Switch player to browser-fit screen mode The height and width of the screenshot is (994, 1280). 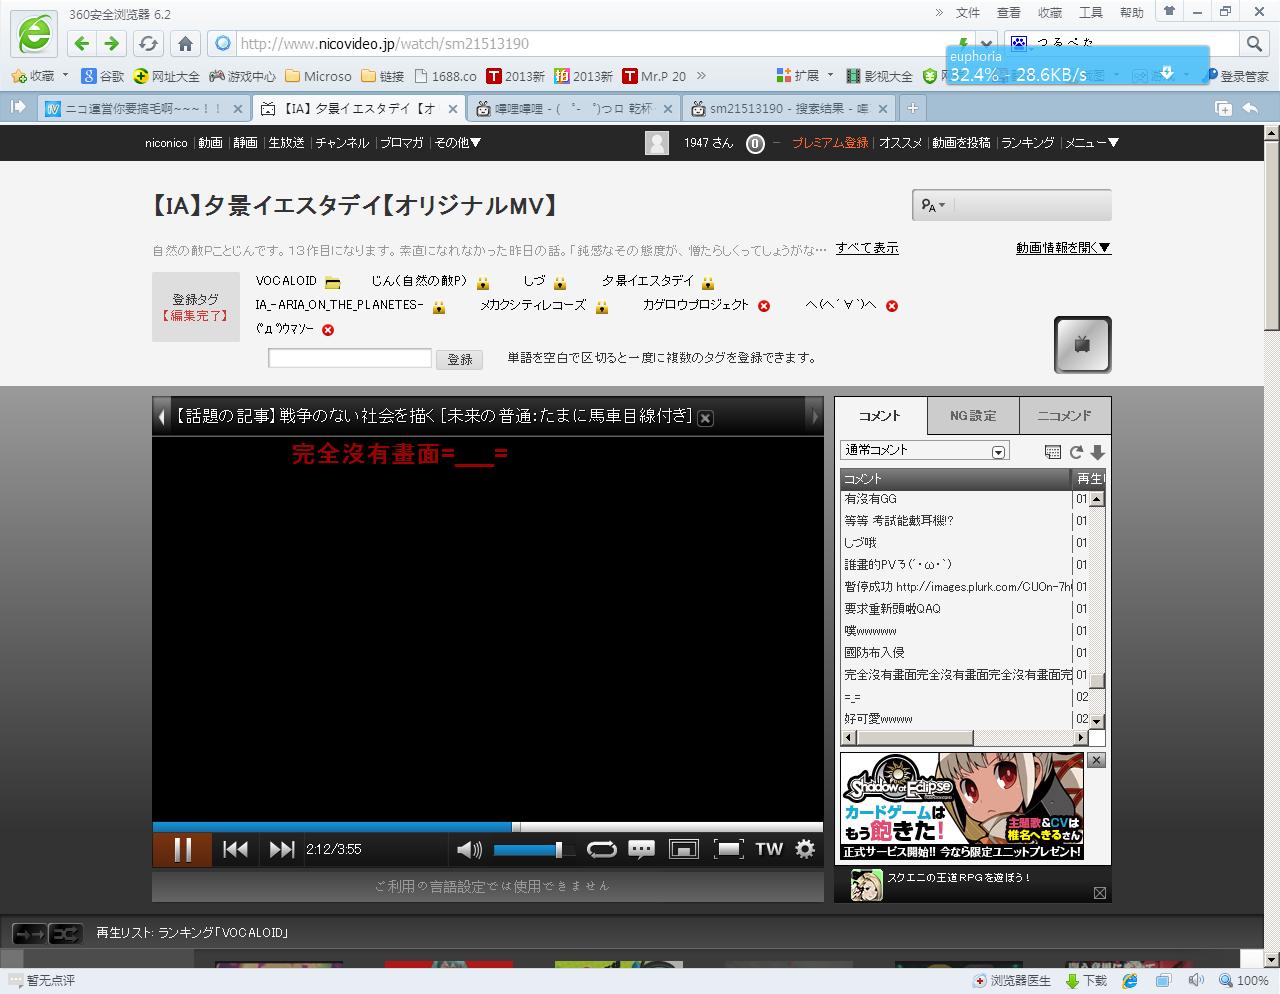tap(683, 850)
